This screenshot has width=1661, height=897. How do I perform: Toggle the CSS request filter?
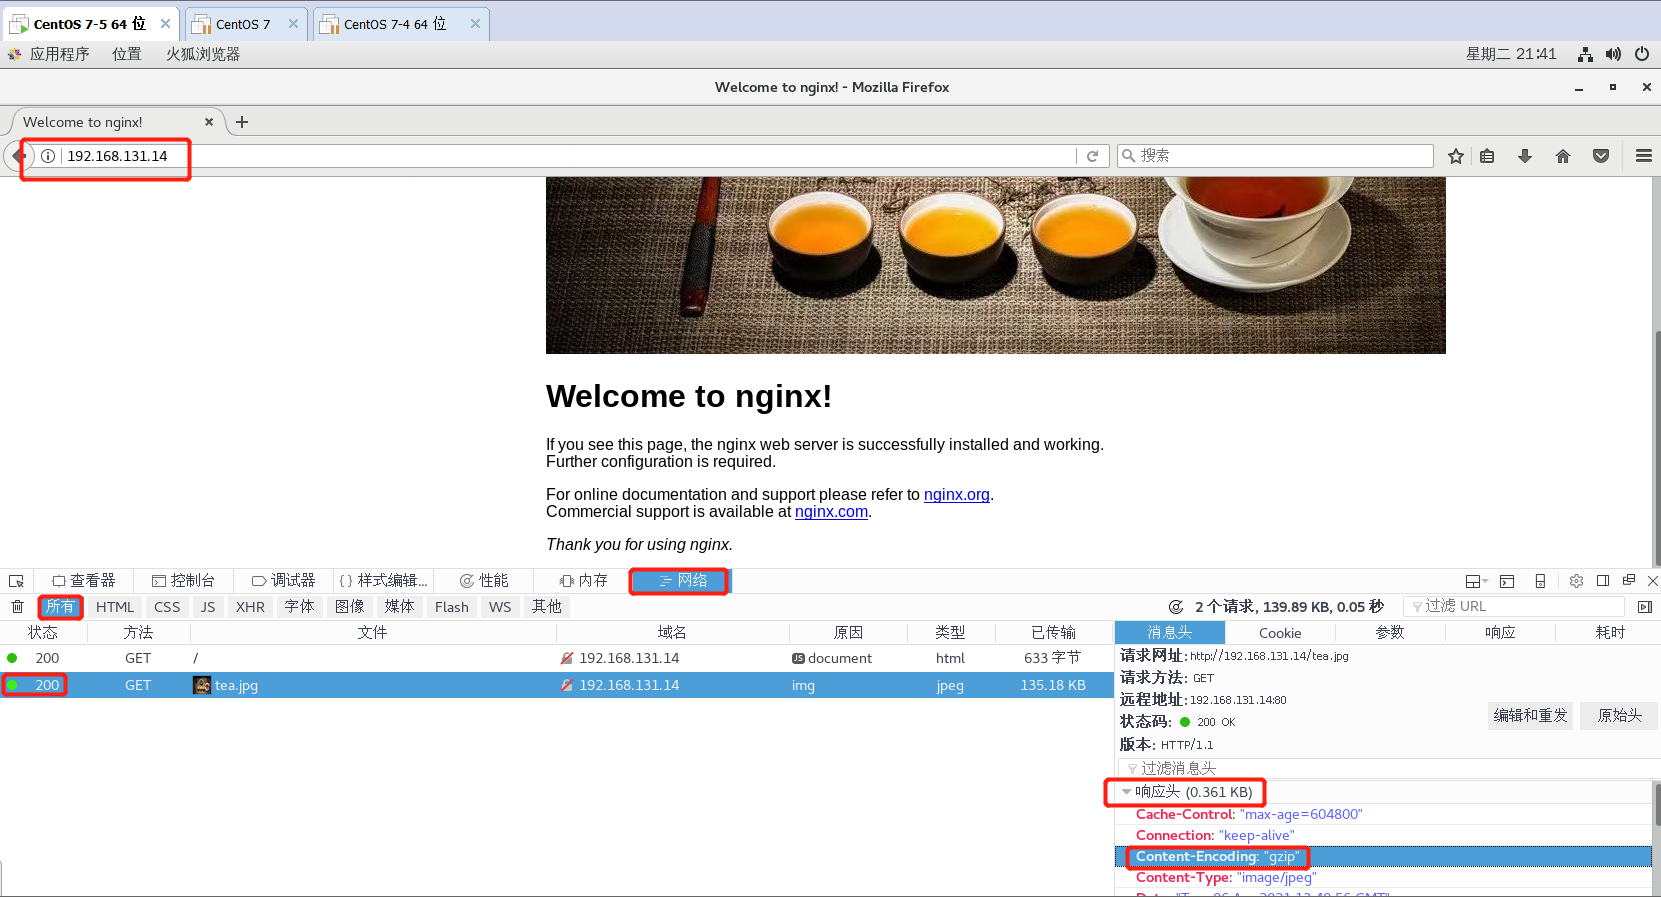pos(167,607)
